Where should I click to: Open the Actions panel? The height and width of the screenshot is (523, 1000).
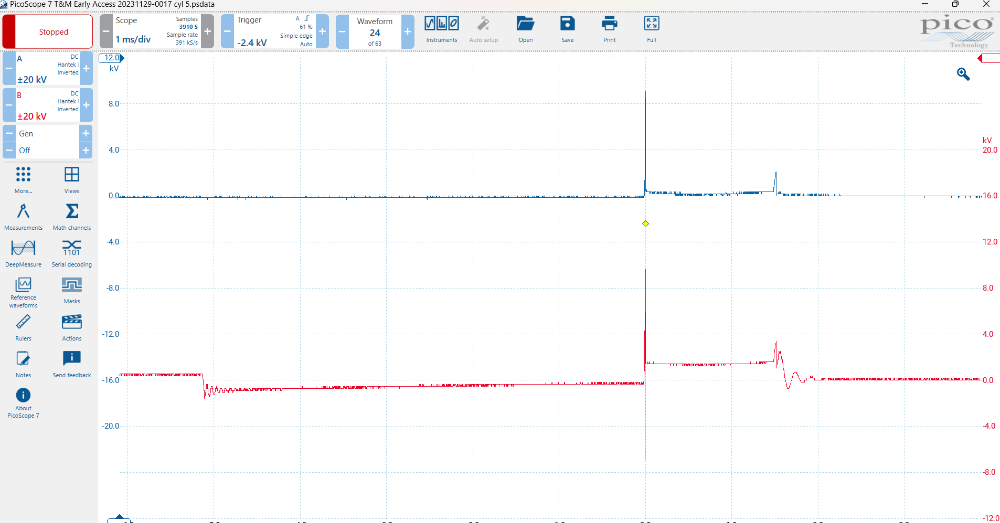(72, 326)
